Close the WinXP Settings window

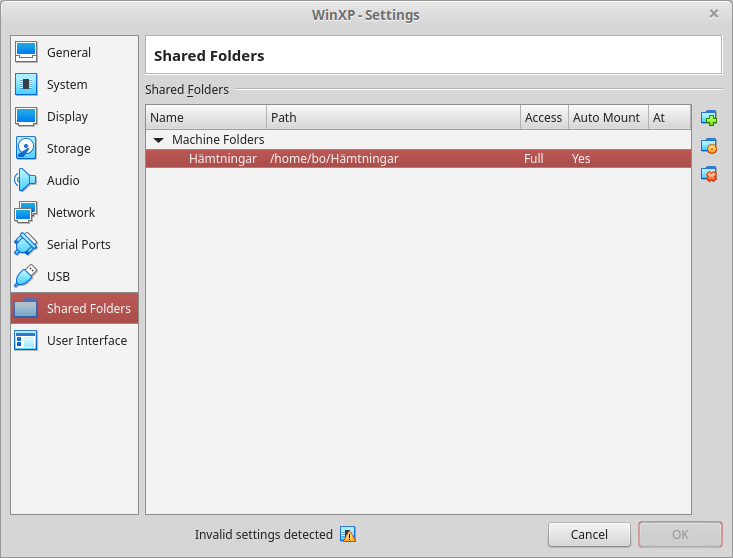[713, 14]
